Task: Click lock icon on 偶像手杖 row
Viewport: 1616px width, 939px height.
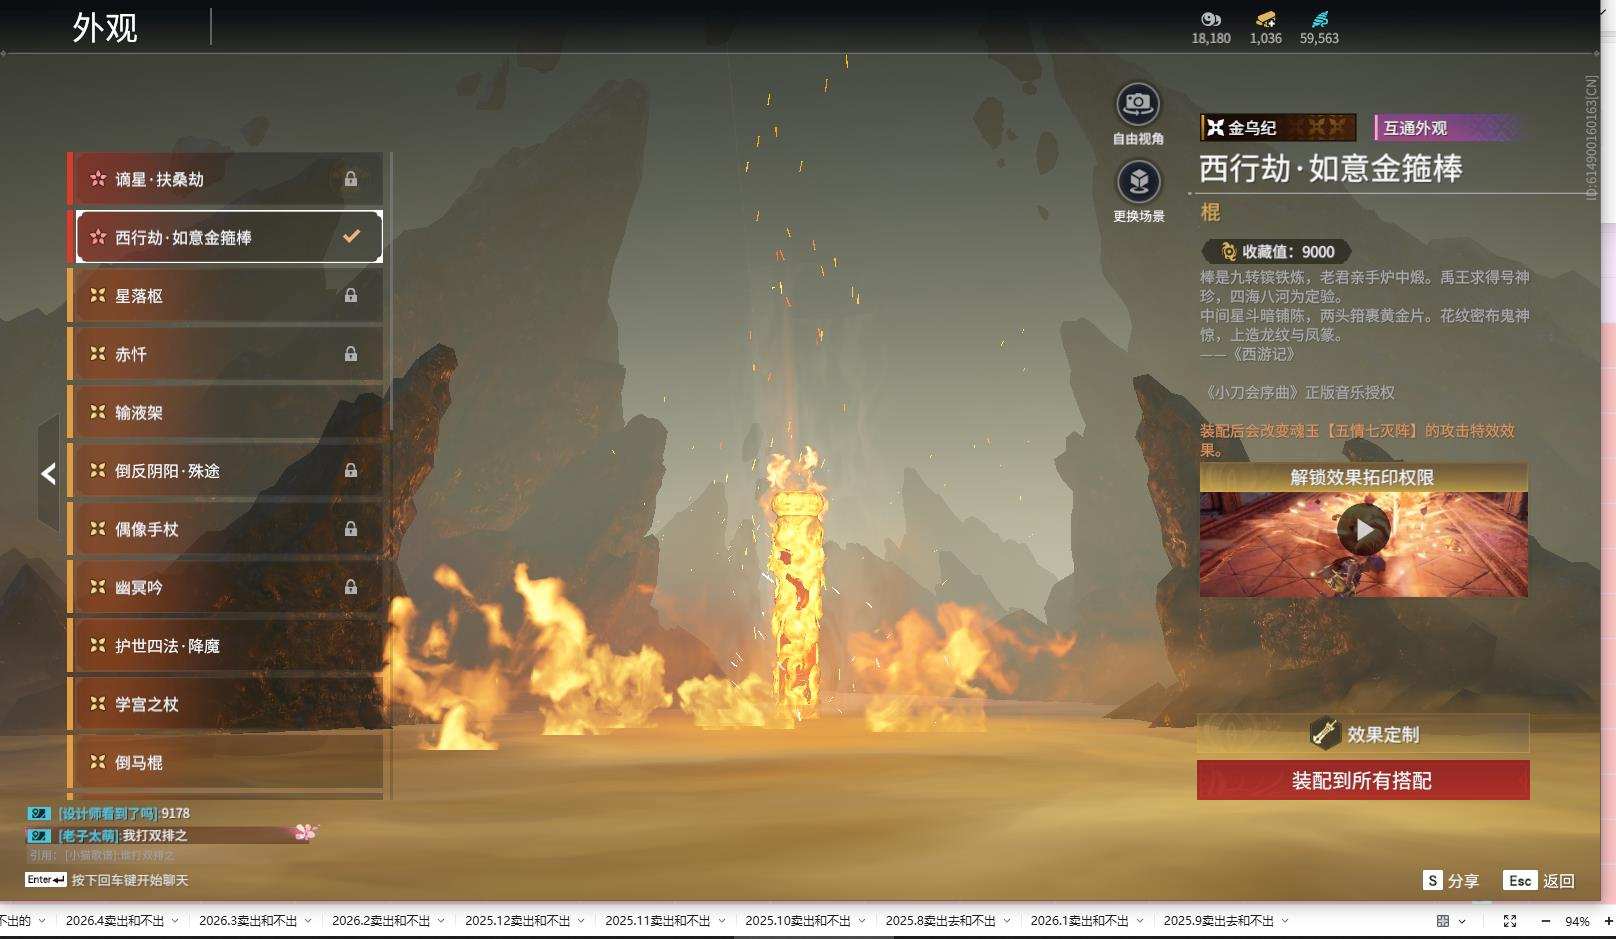Action: pyautogui.click(x=351, y=528)
